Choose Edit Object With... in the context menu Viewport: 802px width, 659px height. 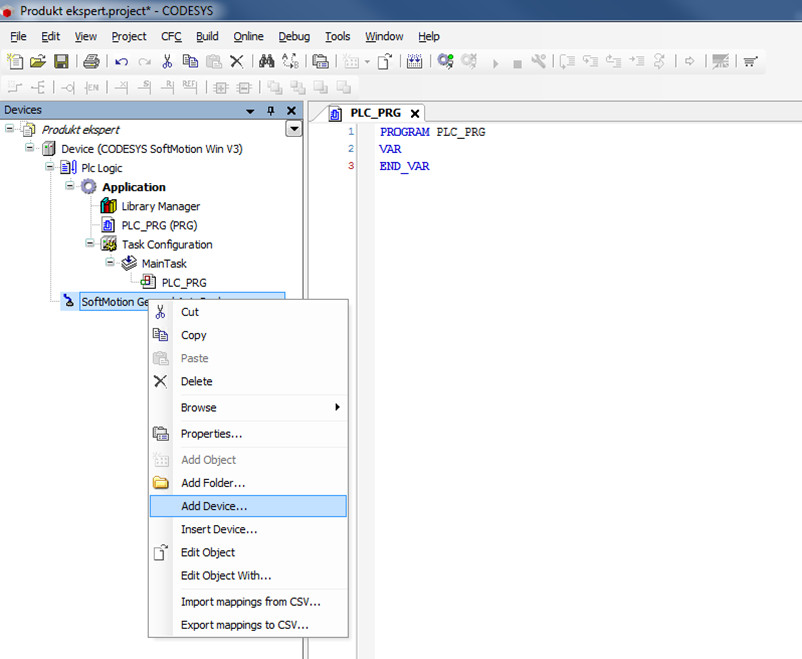click(248, 576)
